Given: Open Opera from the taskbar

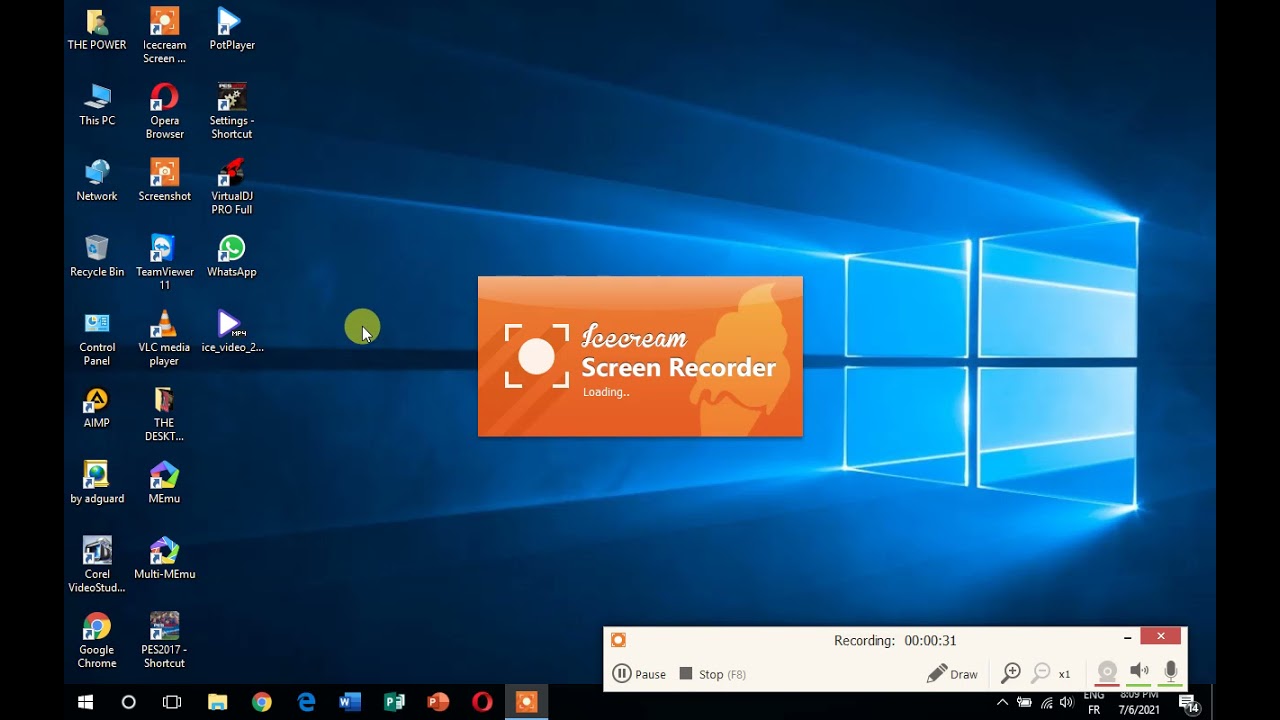Looking at the screenshot, I should [482, 702].
